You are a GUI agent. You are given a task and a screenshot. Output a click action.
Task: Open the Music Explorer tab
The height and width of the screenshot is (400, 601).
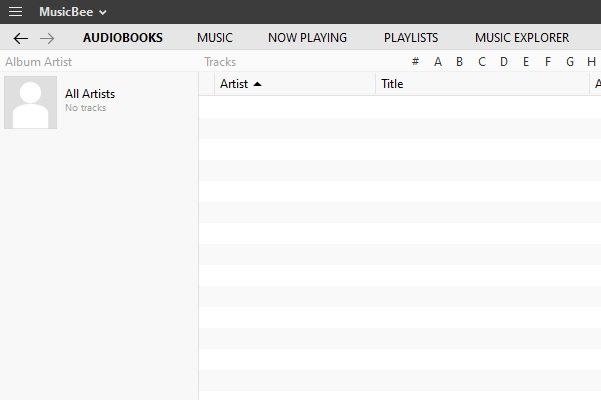click(522, 38)
